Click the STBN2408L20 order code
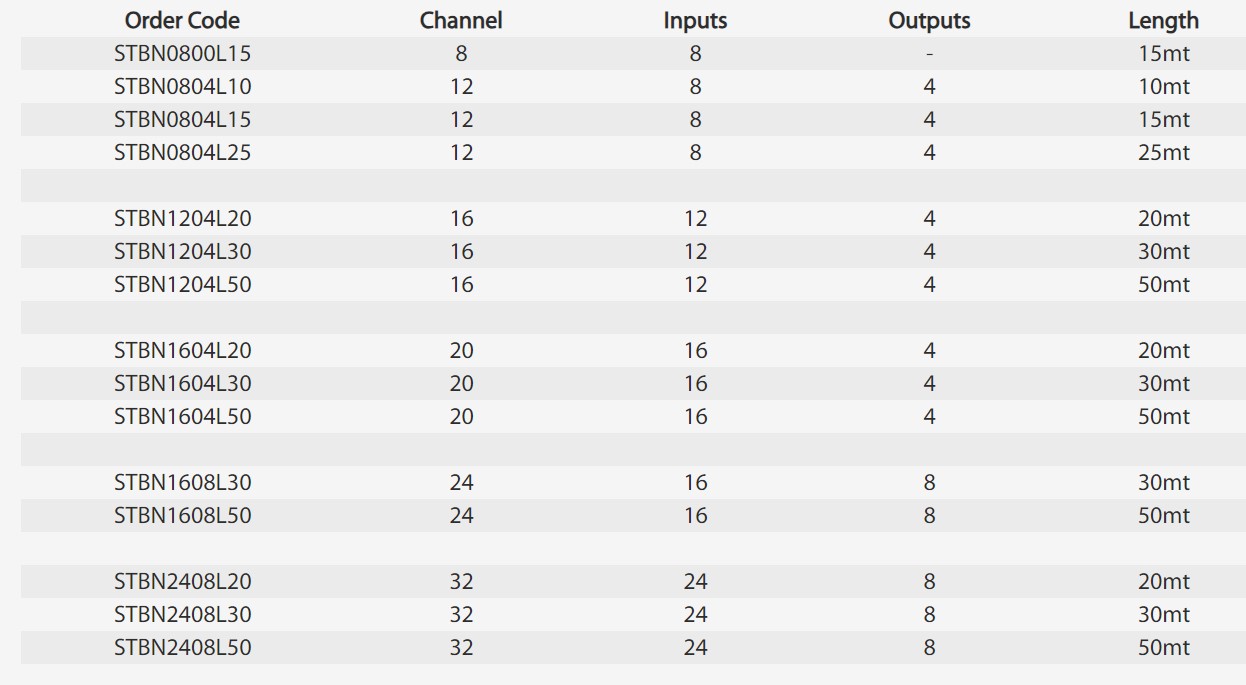The width and height of the screenshot is (1246, 685). pyautogui.click(x=182, y=582)
